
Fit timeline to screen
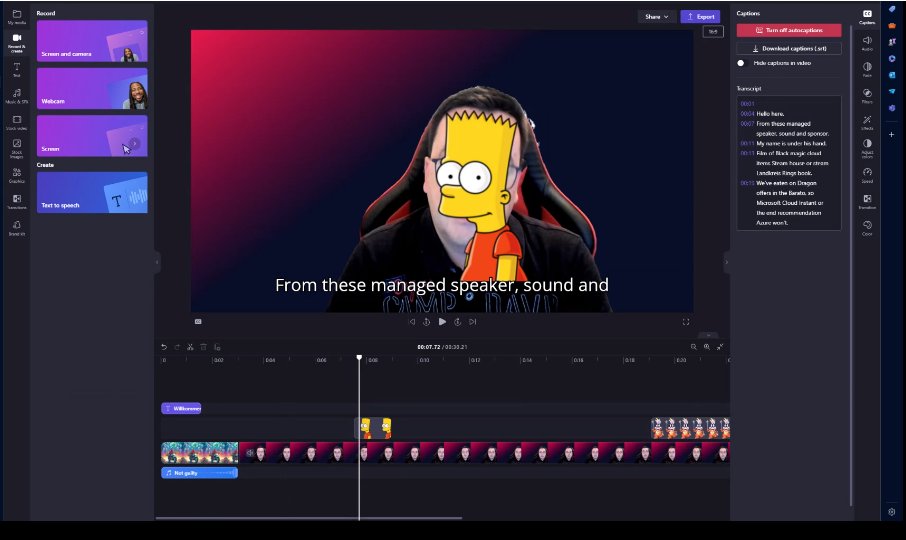(x=720, y=347)
